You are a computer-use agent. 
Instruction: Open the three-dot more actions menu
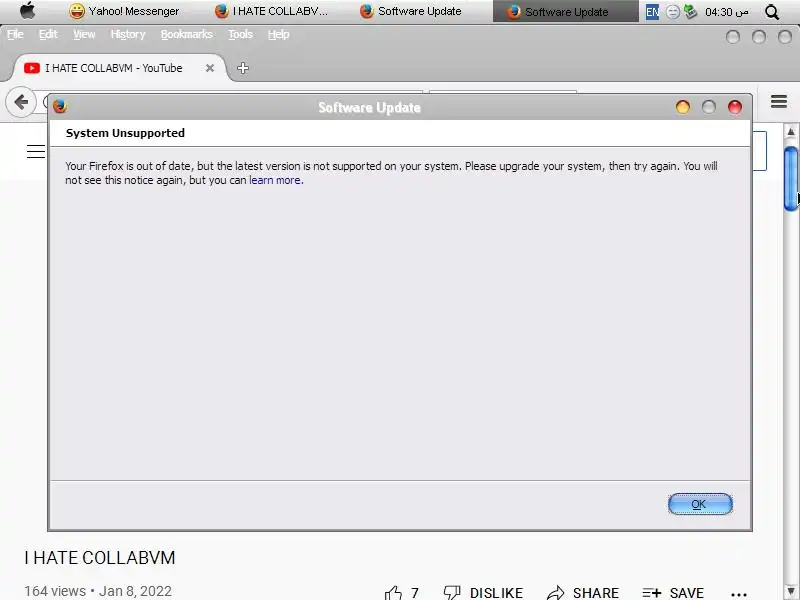pyautogui.click(x=739, y=594)
